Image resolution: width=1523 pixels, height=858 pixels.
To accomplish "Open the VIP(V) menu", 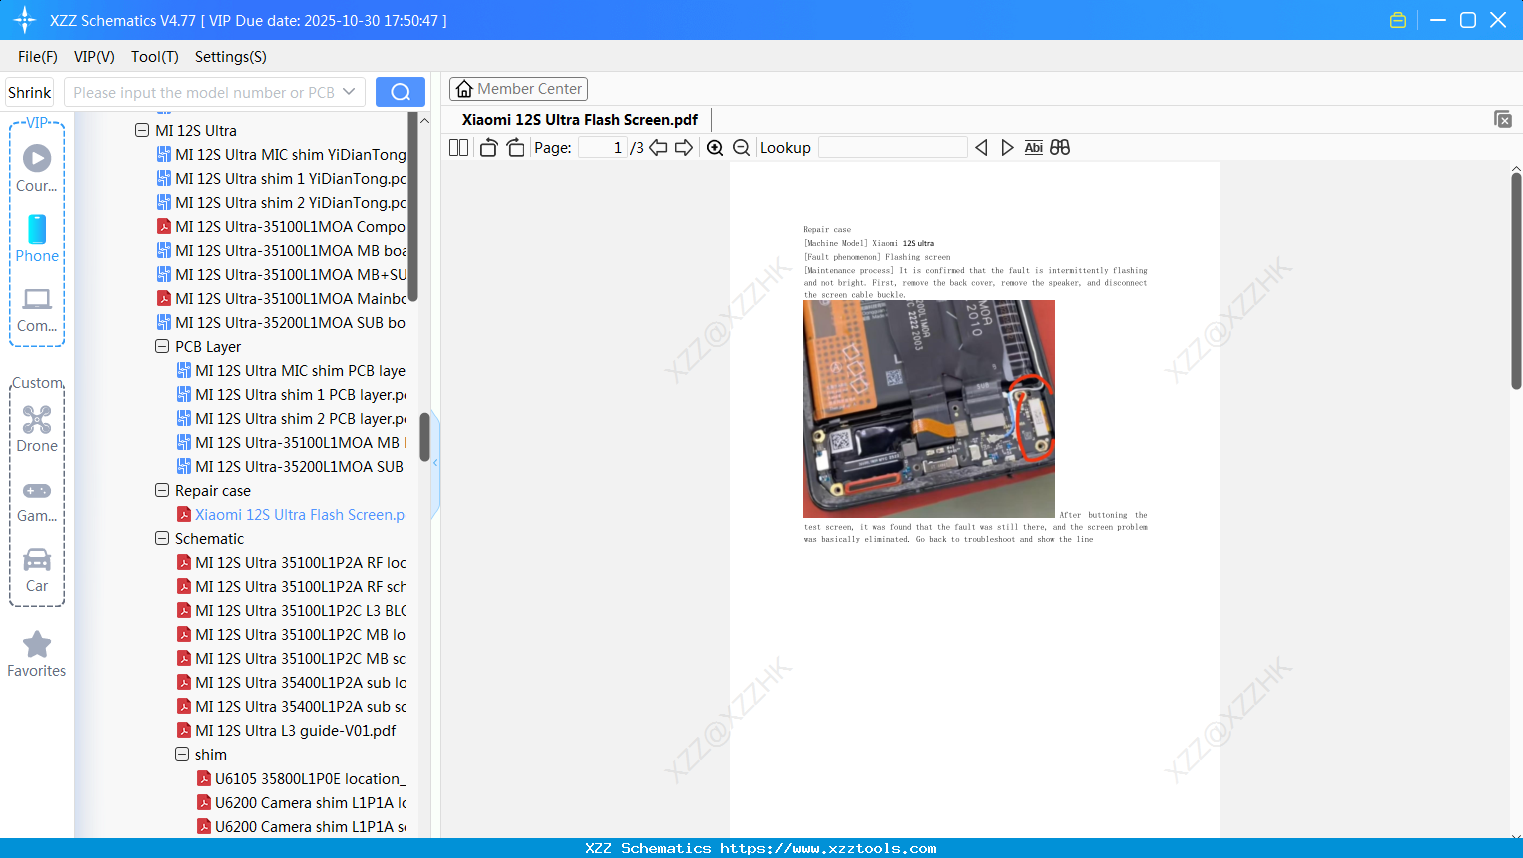I will 94,57.
